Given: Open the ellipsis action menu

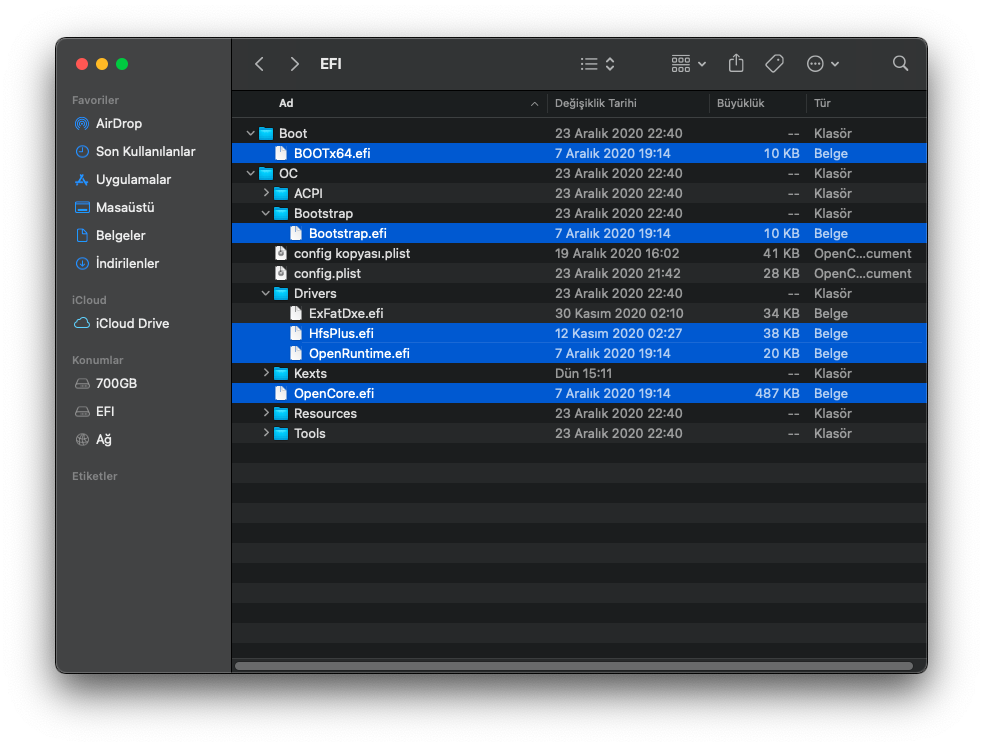Looking at the screenshot, I should (x=822, y=64).
